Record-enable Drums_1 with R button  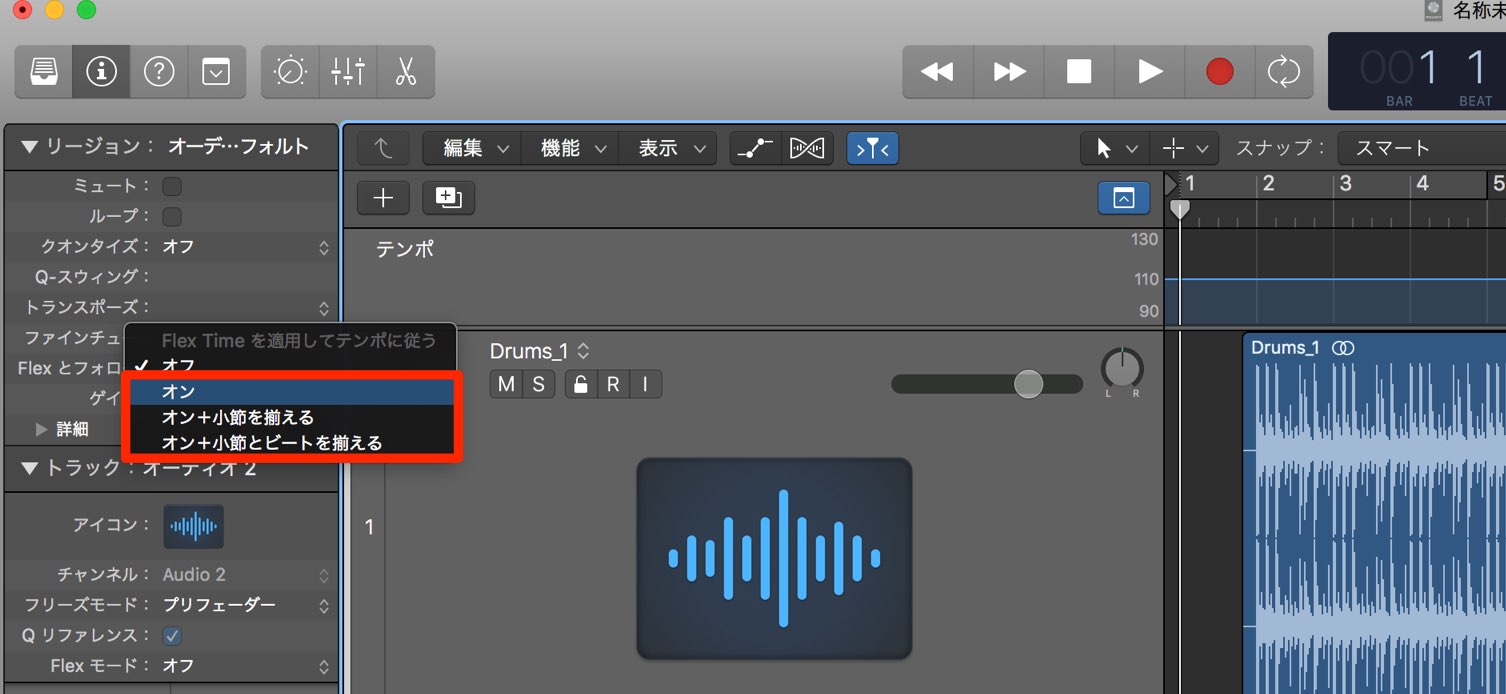[x=613, y=384]
